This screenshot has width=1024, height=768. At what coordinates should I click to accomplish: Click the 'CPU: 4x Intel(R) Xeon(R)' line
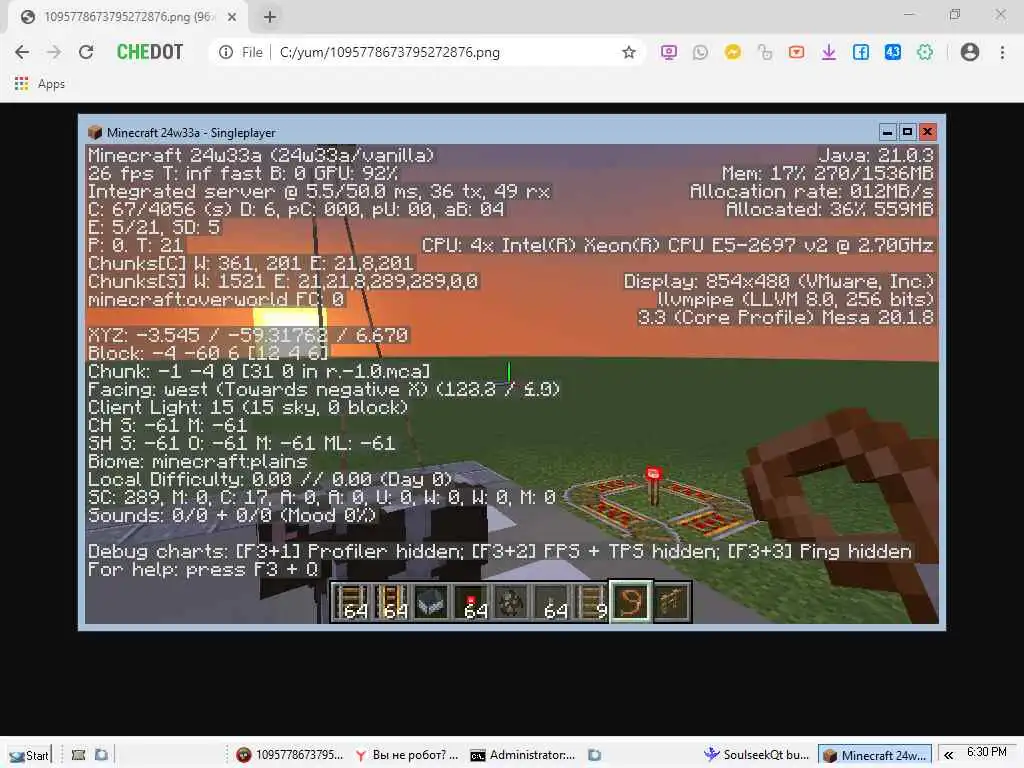[678, 245]
